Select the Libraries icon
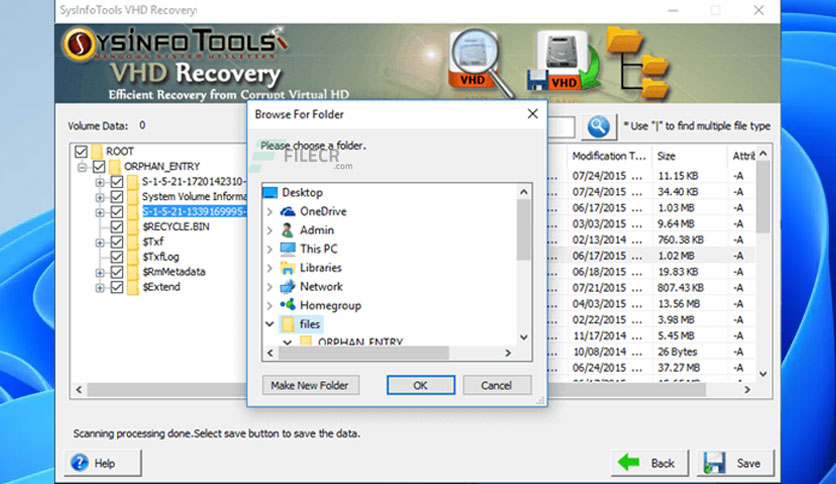 [288, 268]
